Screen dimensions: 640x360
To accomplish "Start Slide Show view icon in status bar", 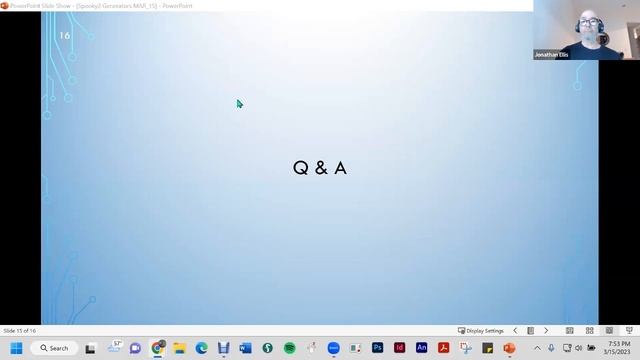I will (629, 331).
